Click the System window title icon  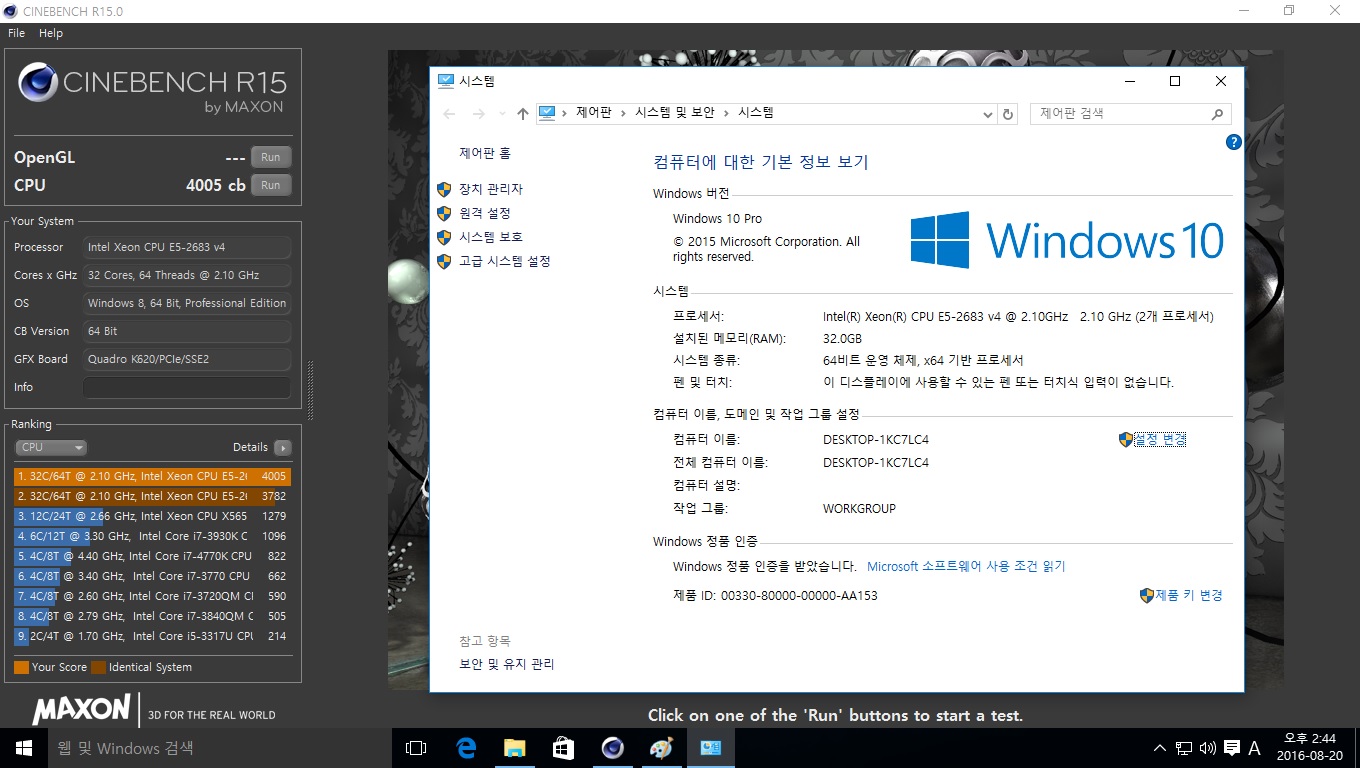[446, 81]
